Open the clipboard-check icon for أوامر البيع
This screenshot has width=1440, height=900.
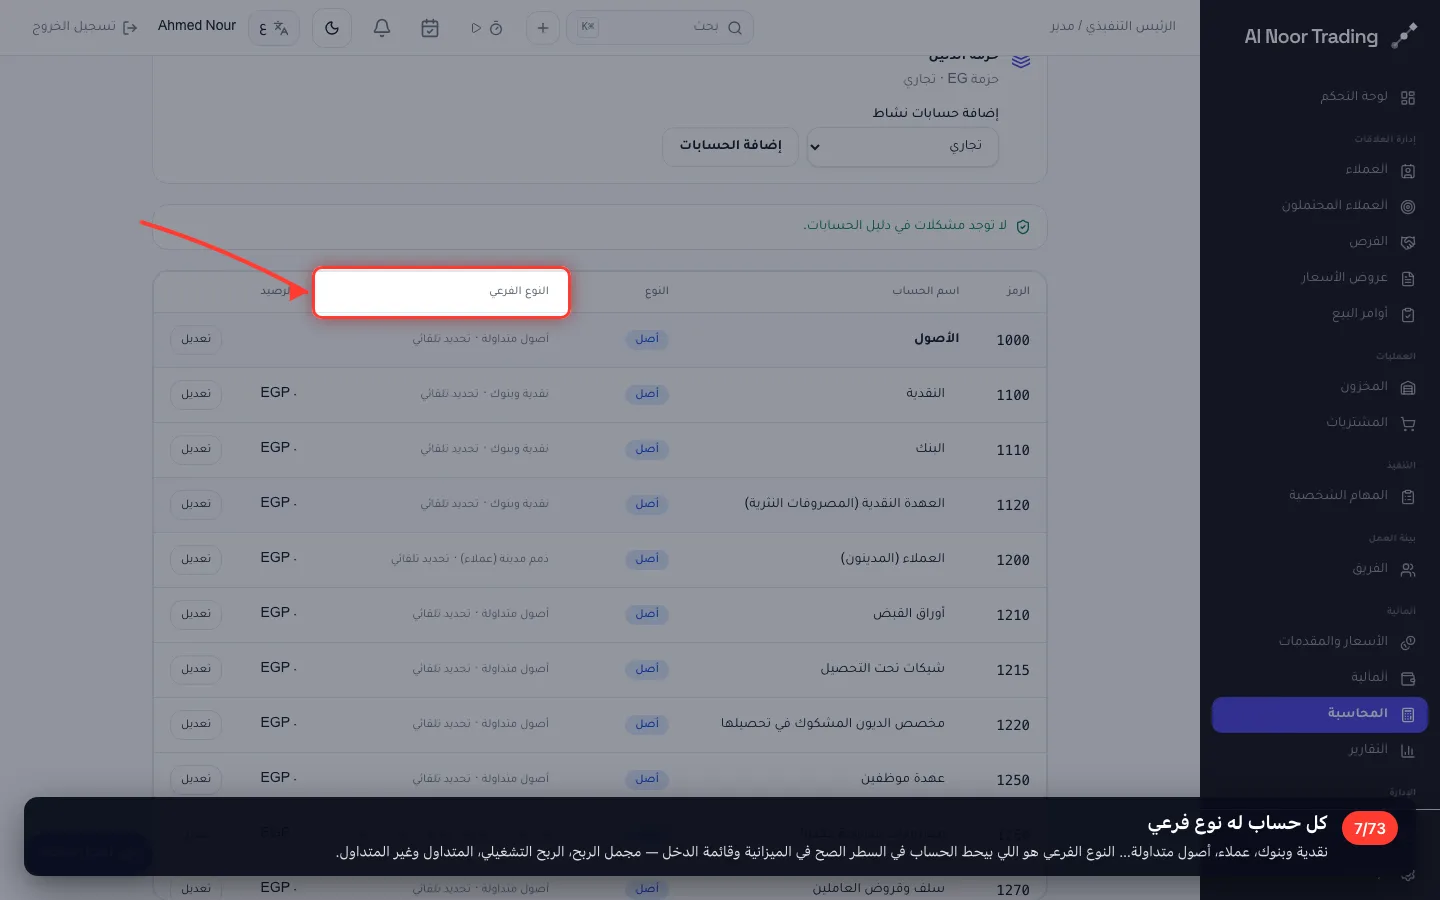[1408, 315]
